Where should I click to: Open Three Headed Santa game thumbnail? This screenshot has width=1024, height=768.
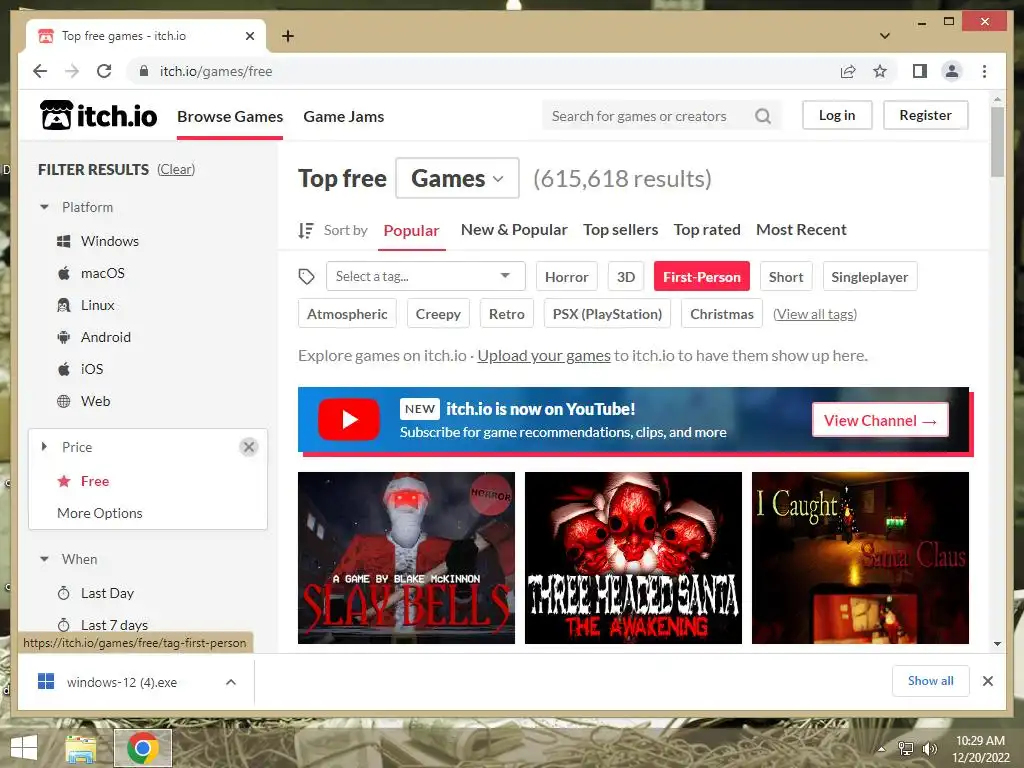coord(633,558)
